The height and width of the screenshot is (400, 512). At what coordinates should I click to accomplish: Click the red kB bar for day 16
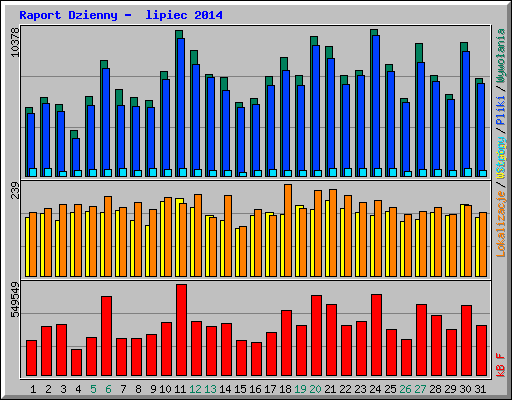tap(256, 359)
